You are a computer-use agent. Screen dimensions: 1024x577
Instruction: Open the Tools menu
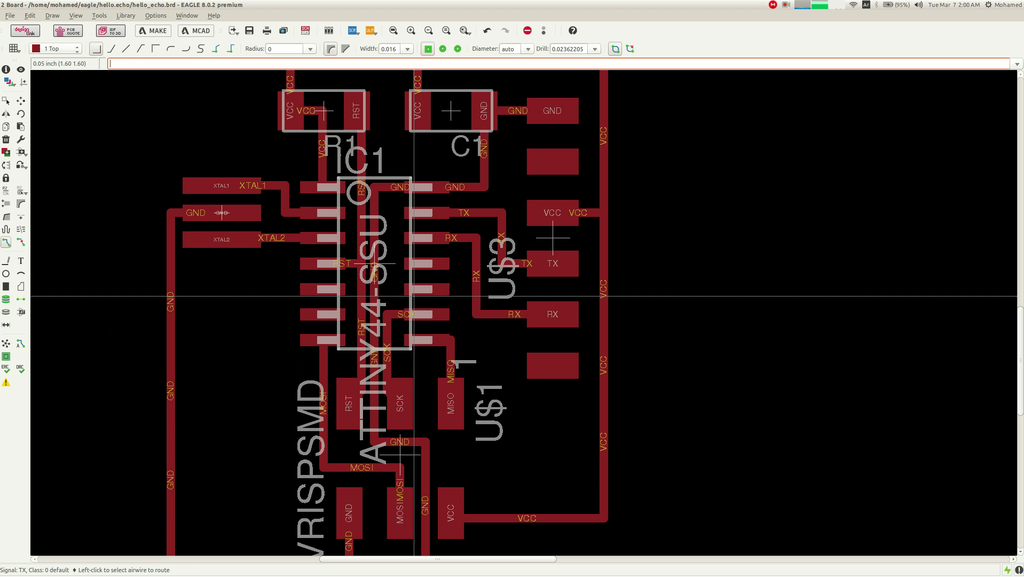(x=99, y=16)
